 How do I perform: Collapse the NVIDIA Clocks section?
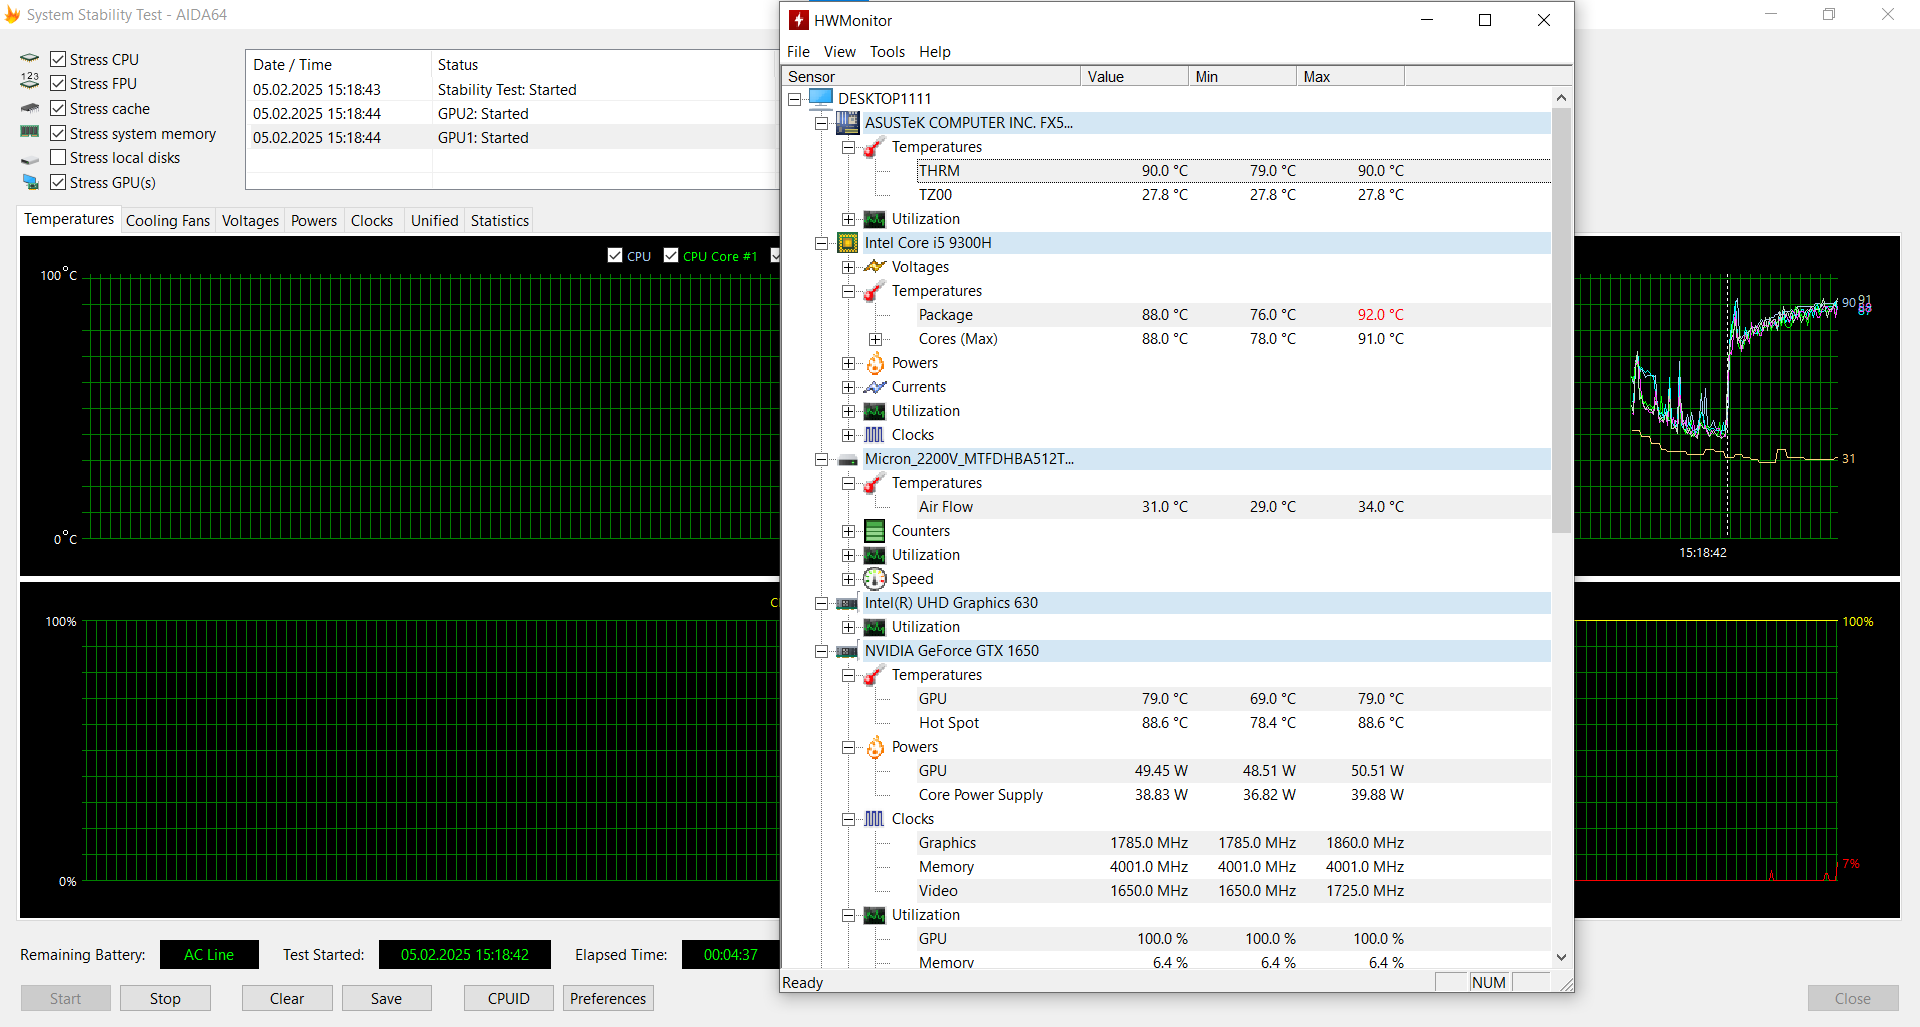point(848,819)
